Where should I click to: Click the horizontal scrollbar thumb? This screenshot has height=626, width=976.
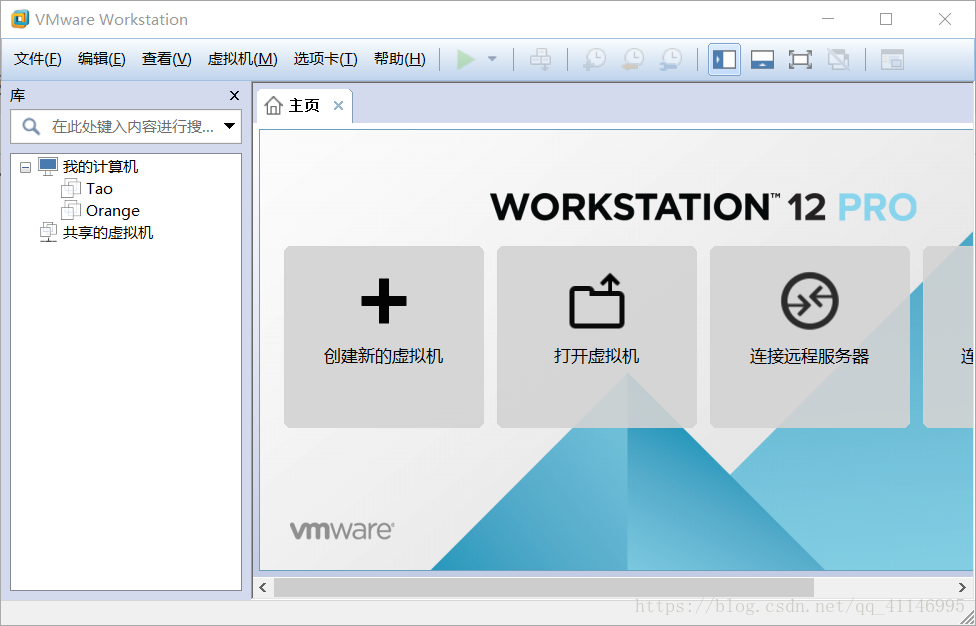tap(543, 587)
